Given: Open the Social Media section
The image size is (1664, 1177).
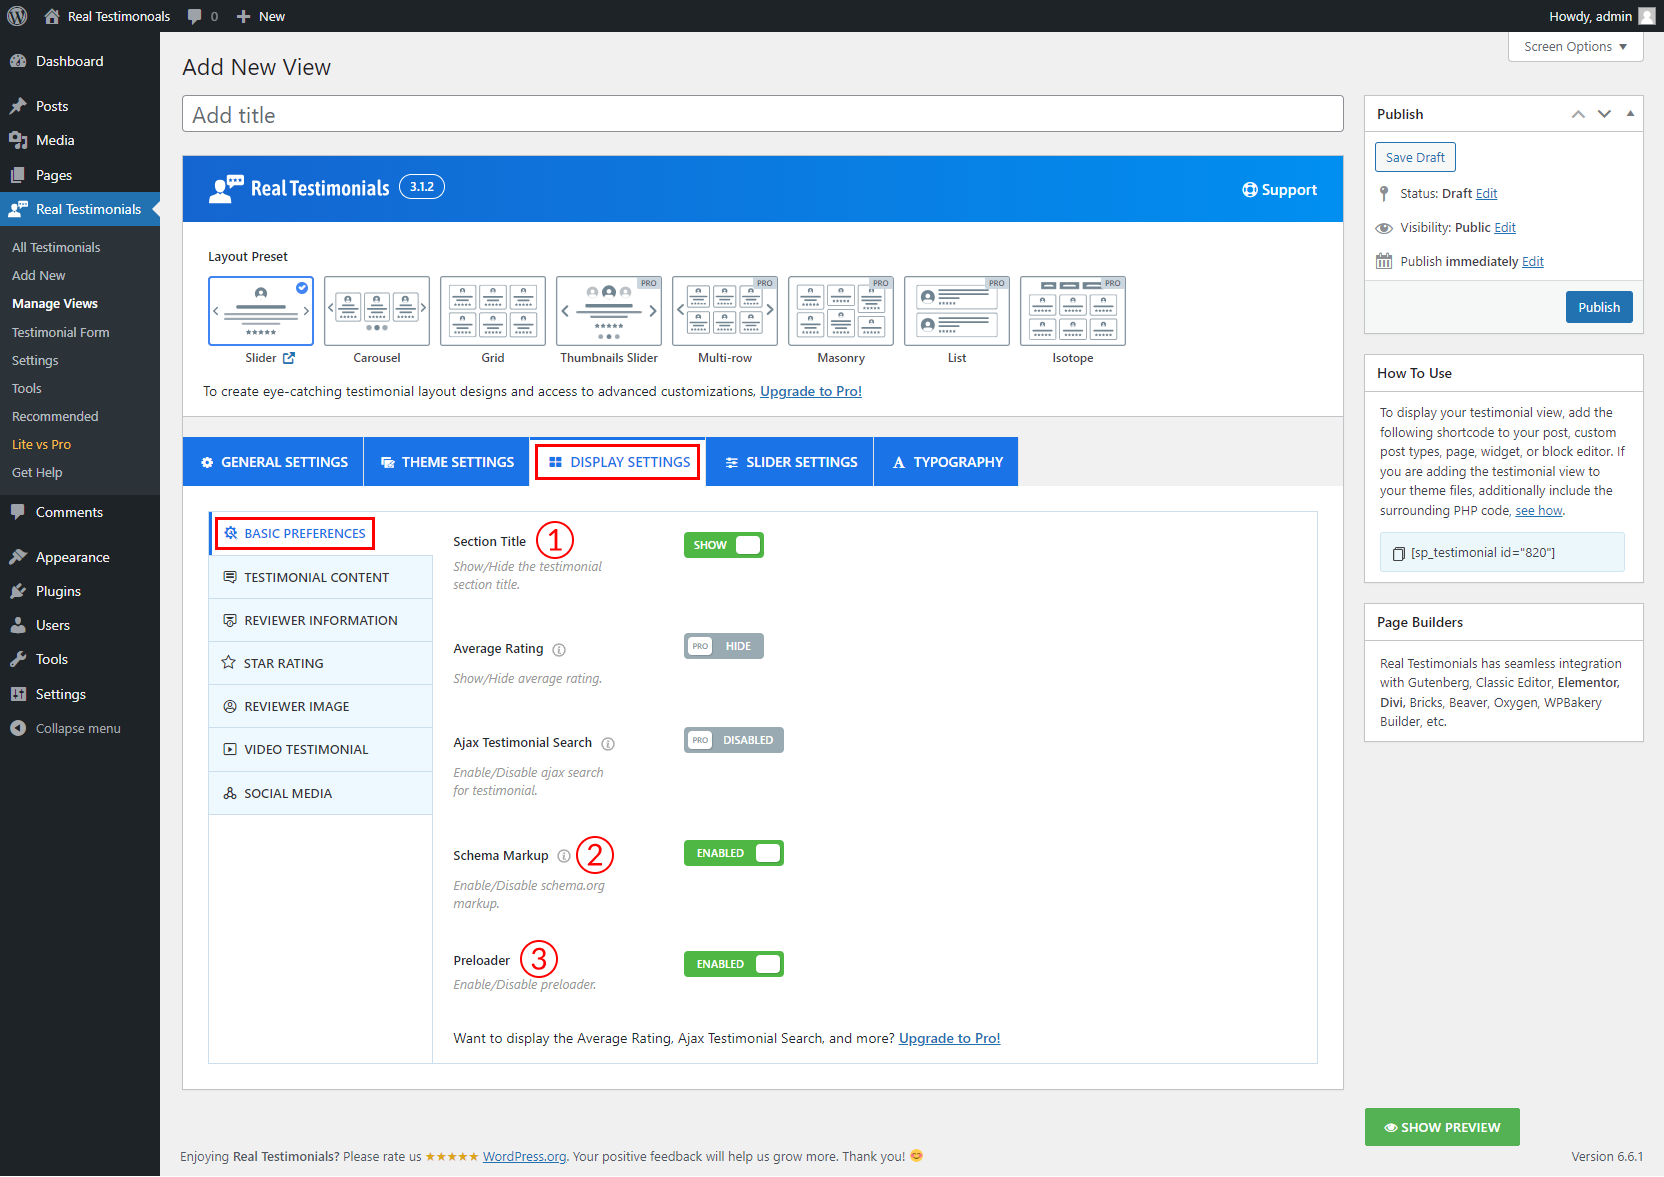Looking at the screenshot, I should coord(321,793).
